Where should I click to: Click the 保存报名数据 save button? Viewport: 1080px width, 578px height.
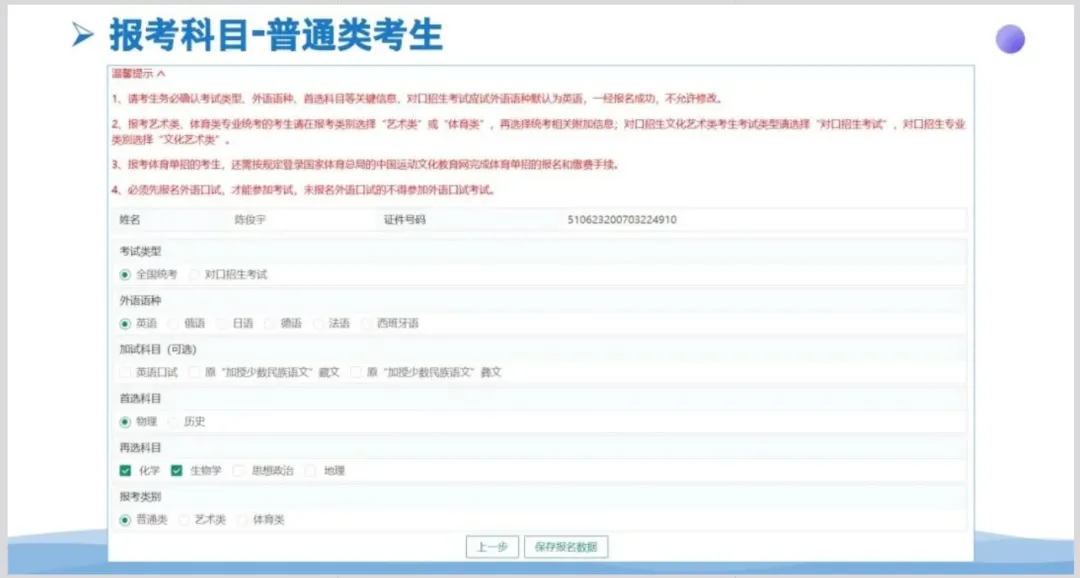point(565,547)
